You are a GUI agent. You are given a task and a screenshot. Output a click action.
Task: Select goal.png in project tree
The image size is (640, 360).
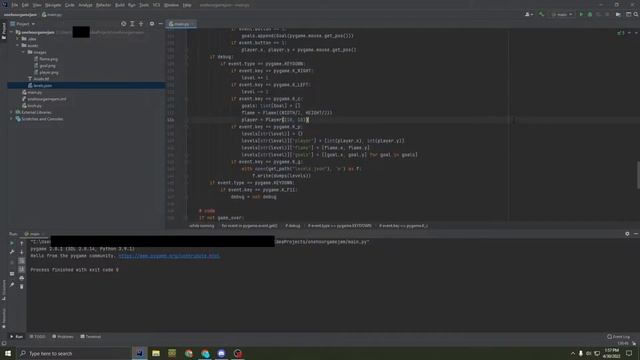tap(45, 66)
